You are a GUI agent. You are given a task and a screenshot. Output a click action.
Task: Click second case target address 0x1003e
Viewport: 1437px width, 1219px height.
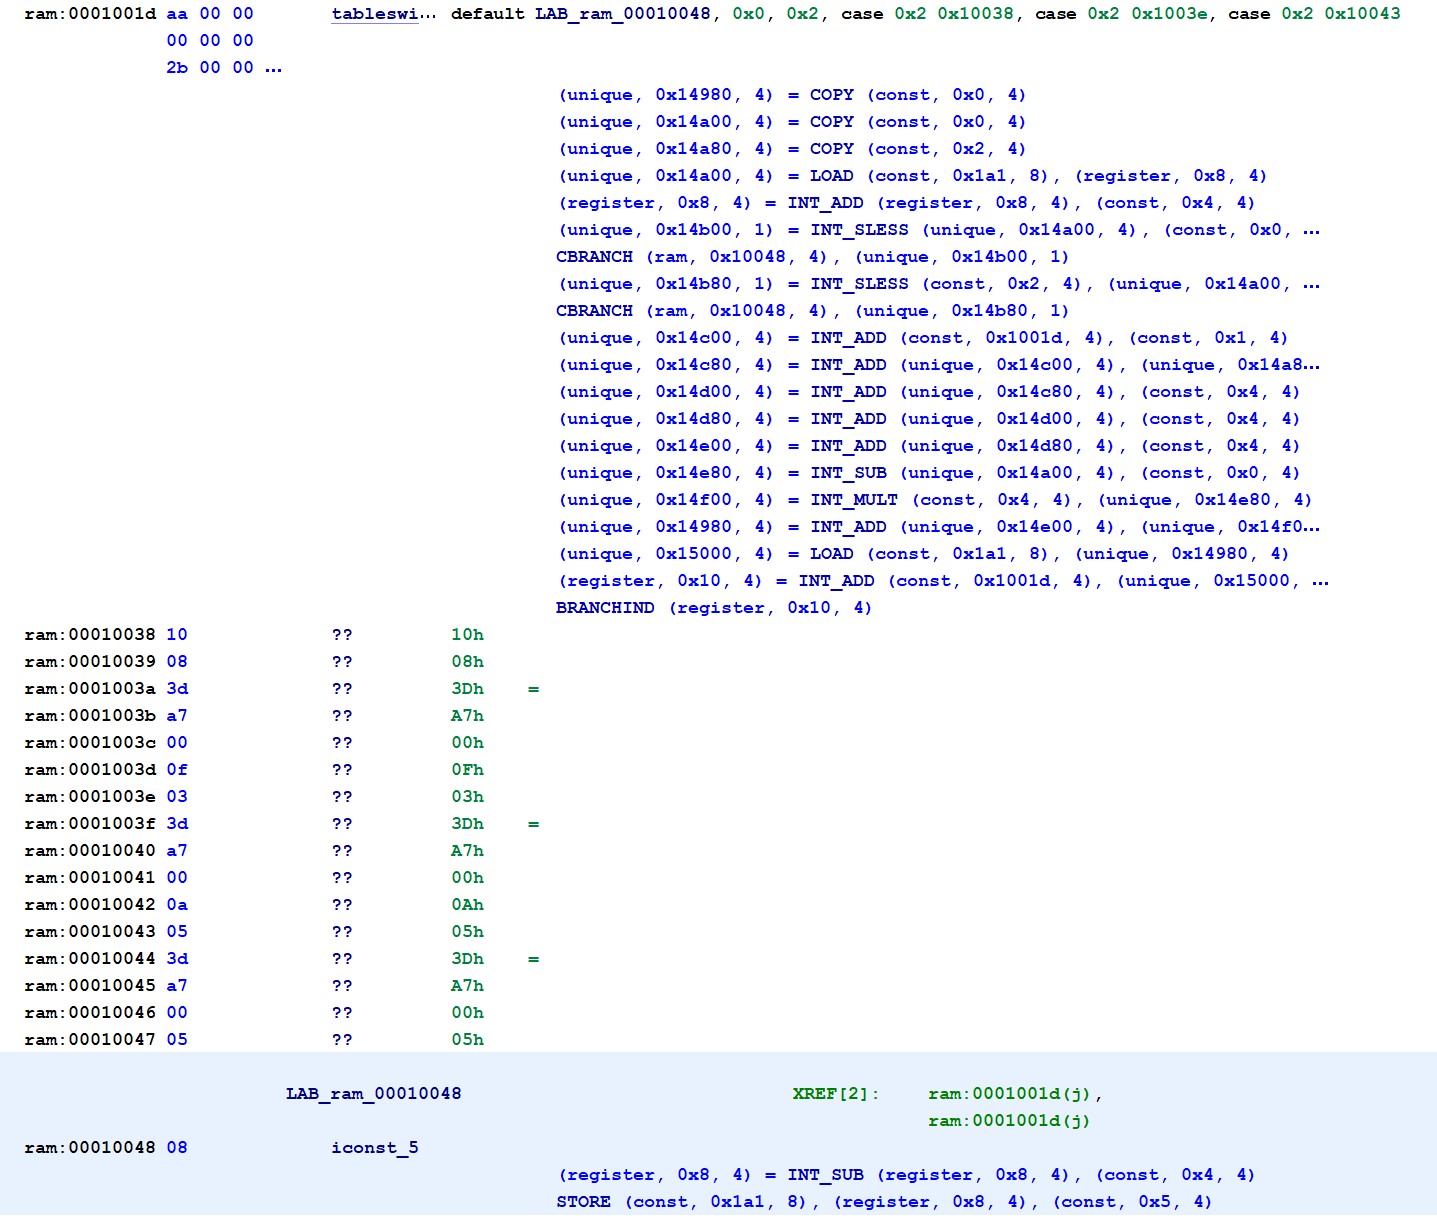(1170, 14)
